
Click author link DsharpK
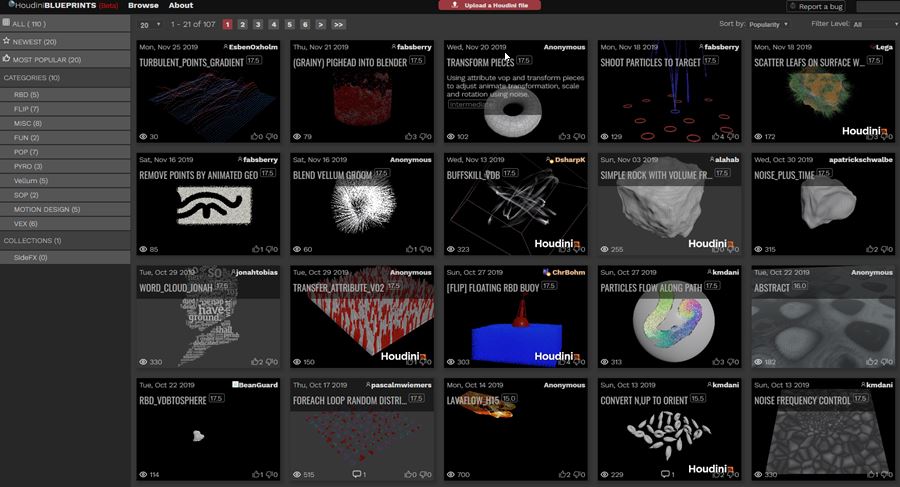[x=569, y=160]
